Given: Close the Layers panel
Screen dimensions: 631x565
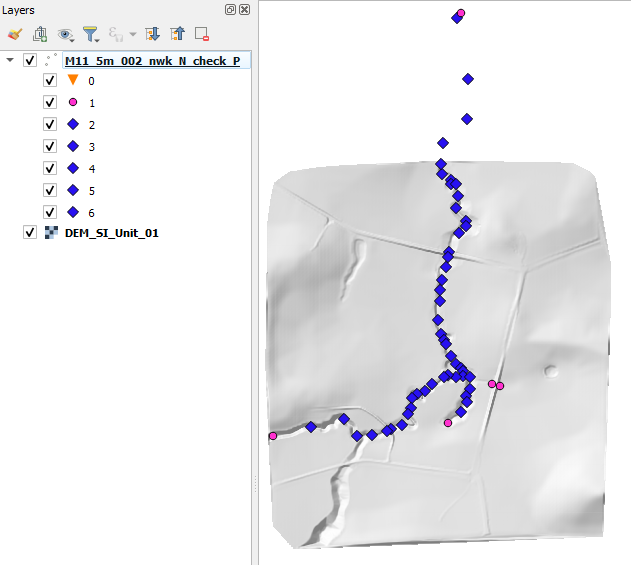Looking at the screenshot, I should [x=244, y=9].
